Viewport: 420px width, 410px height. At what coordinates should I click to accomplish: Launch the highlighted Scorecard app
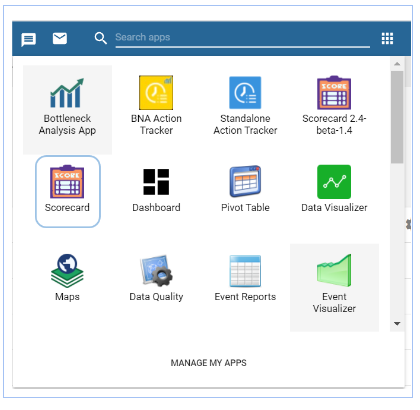(68, 192)
